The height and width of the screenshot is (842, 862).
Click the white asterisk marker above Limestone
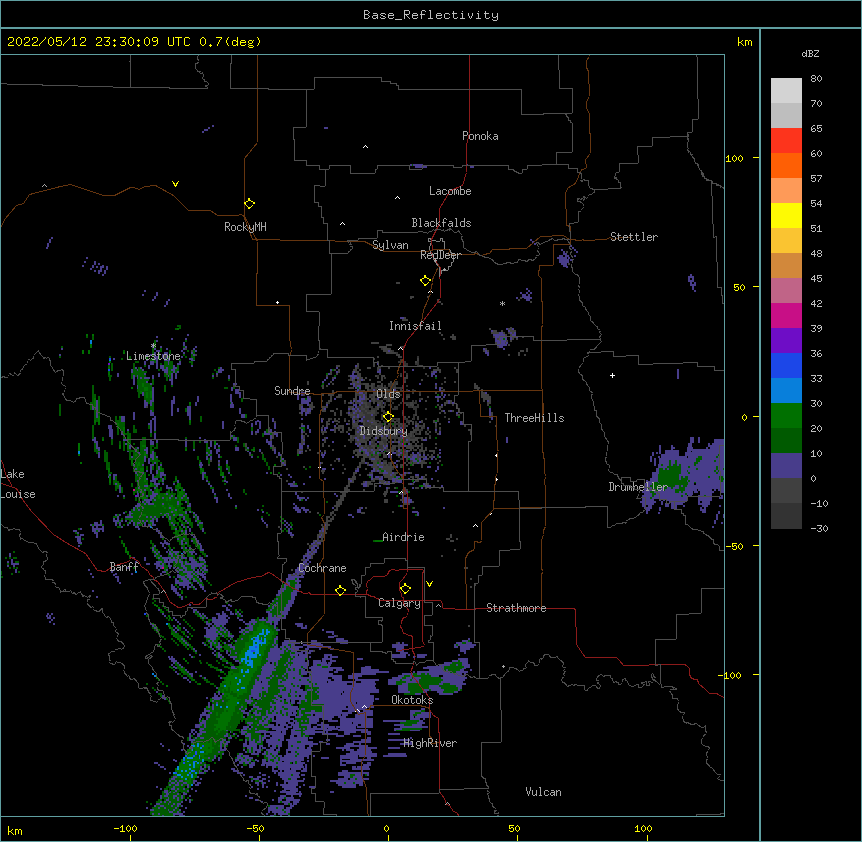[153, 346]
